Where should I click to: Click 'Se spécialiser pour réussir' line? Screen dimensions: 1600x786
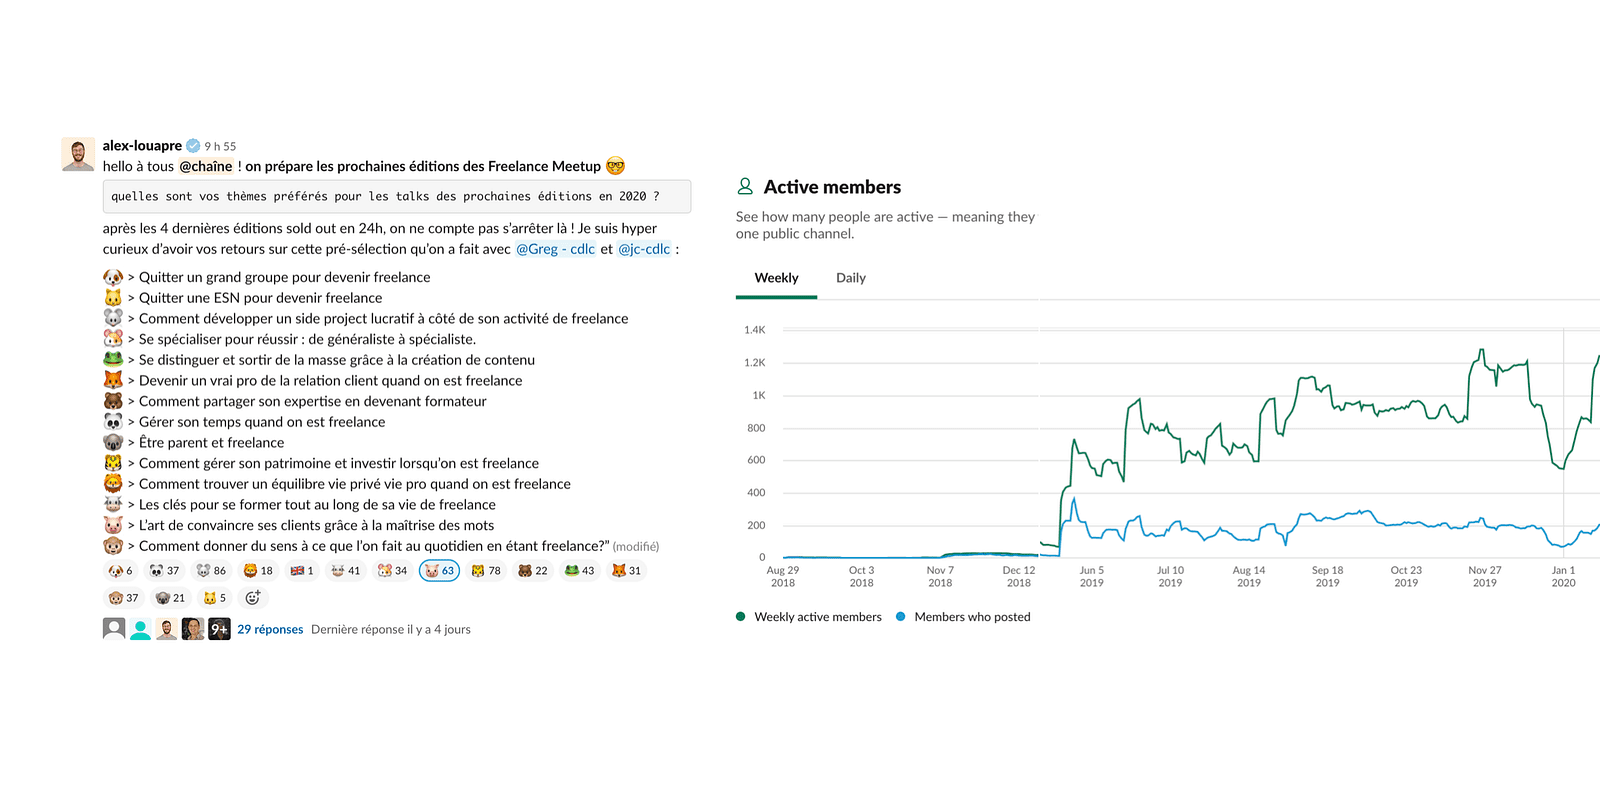pyautogui.click(x=307, y=339)
